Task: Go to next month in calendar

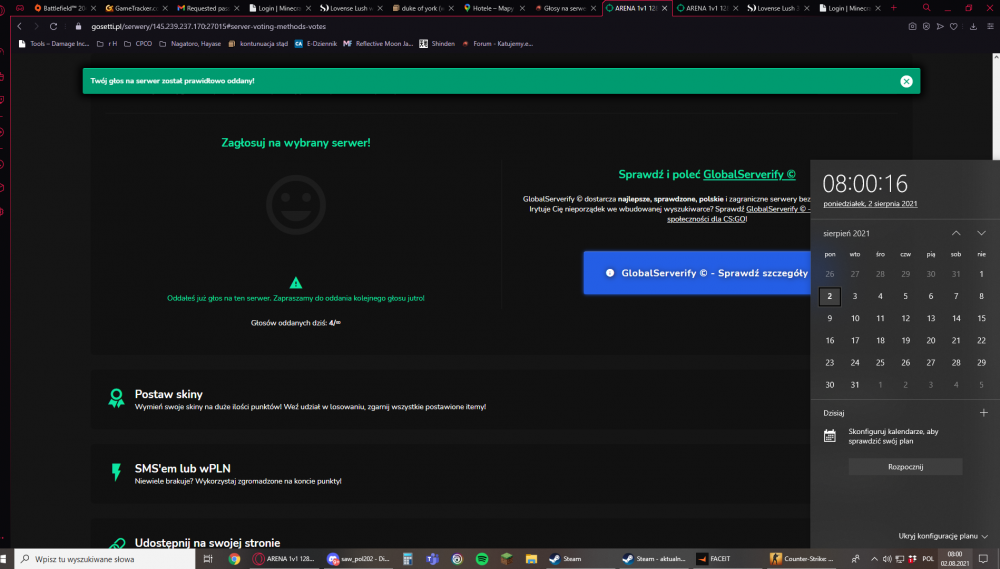Action: pos(981,233)
